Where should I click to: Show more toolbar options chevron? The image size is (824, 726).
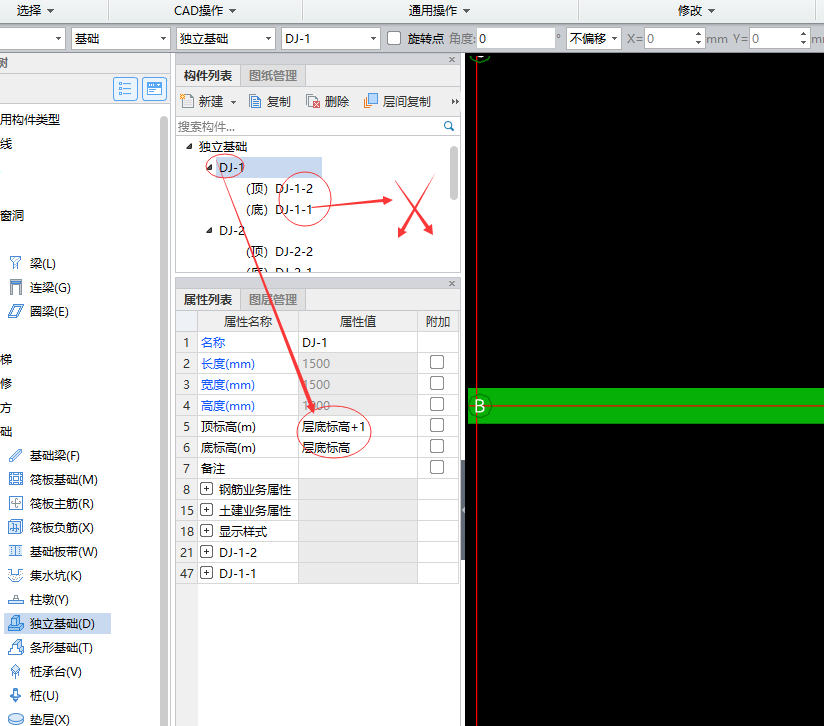[455, 101]
